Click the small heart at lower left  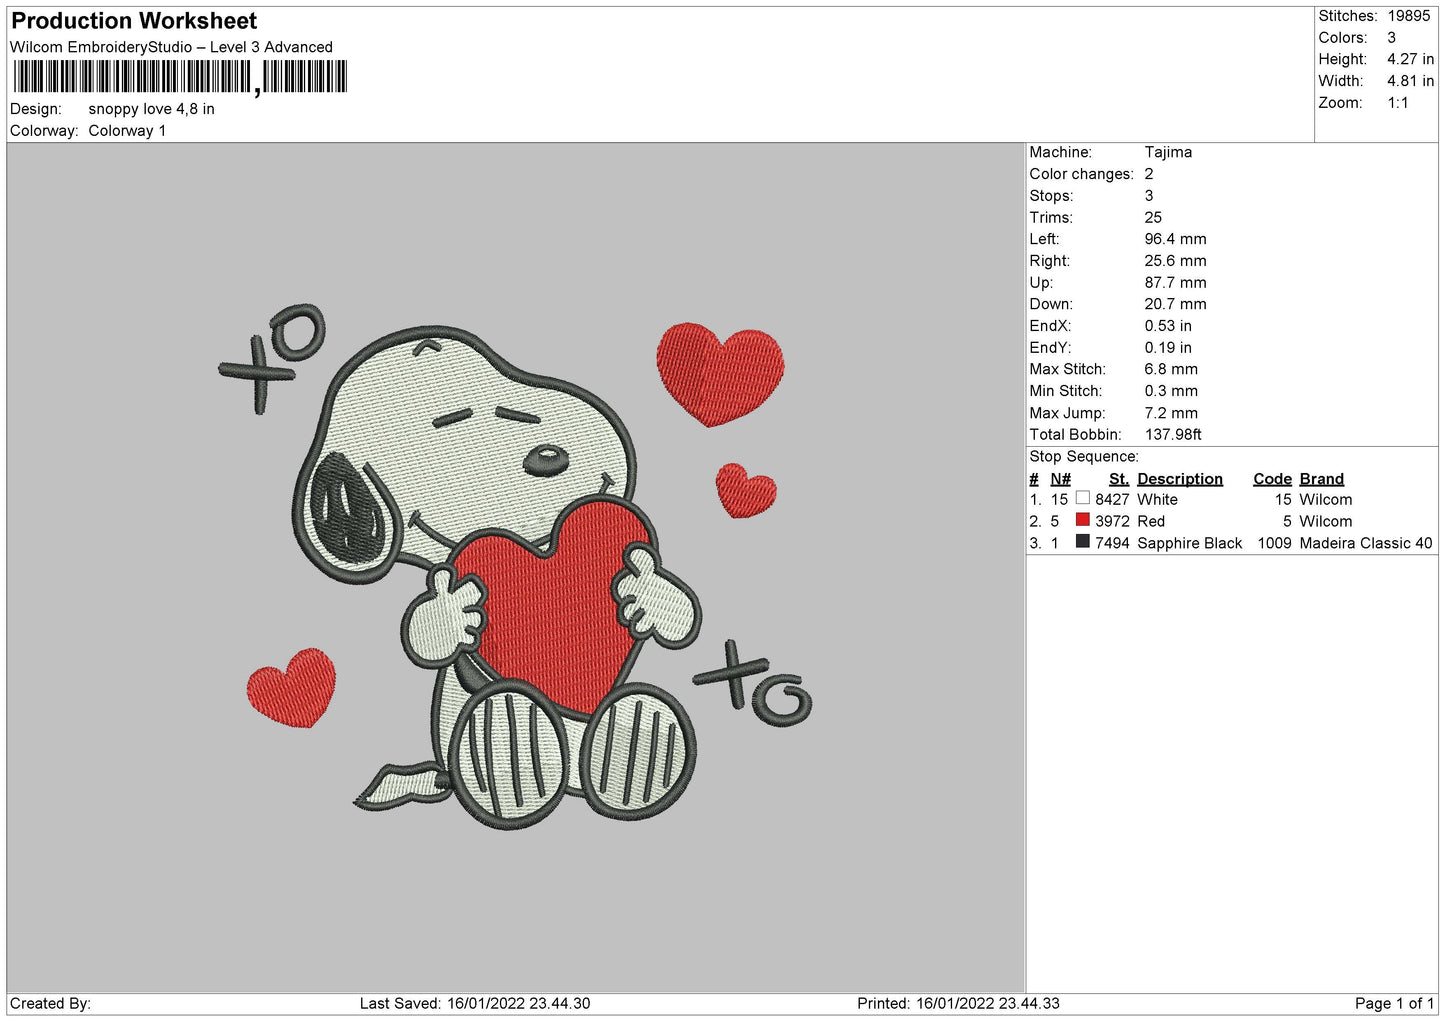pyautogui.click(x=292, y=687)
